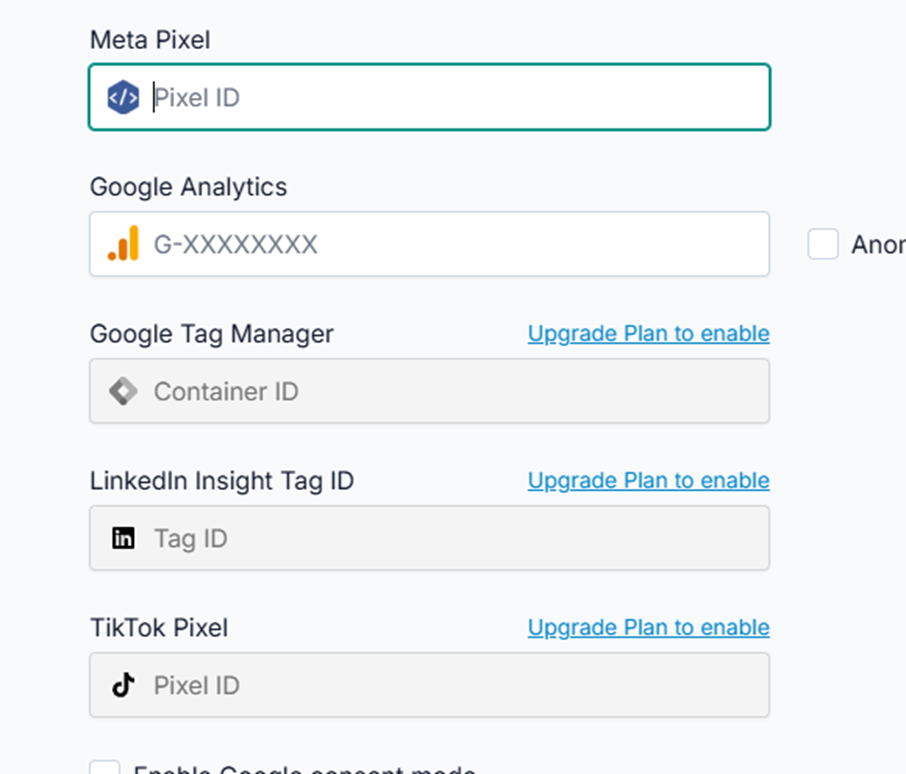The height and width of the screenshot is (774, 906).
Task: Select the TikTok Pixel ID input field
Action: point(450,686)
